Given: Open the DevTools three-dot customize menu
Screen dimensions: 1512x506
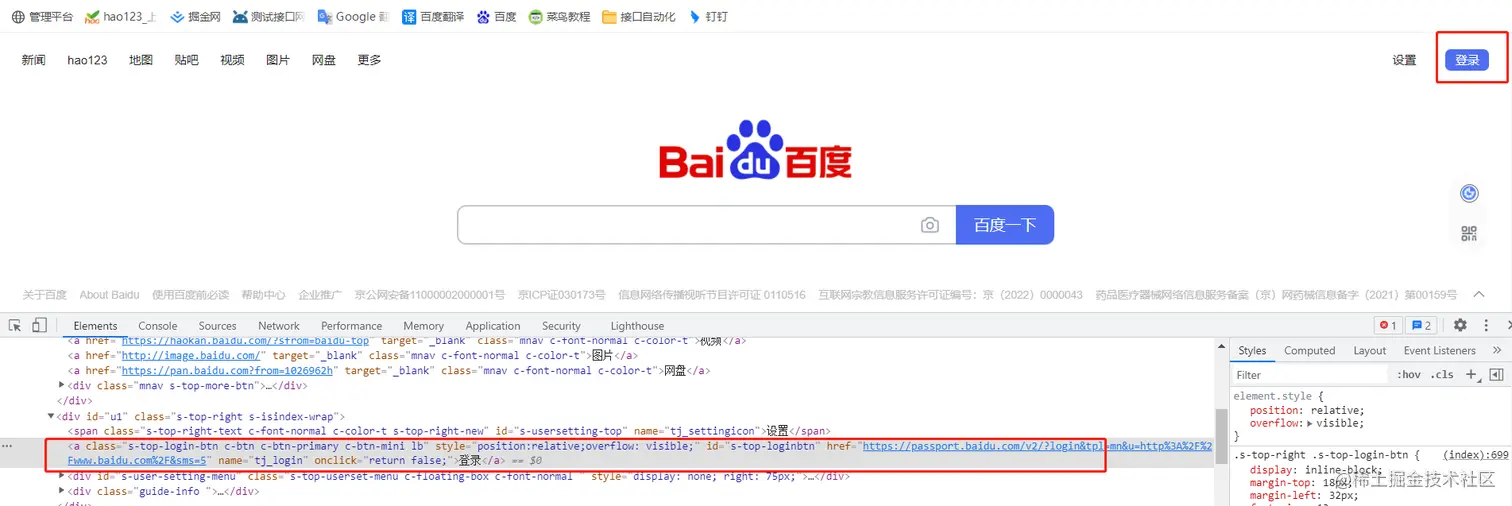Looking at the screenshot, I should click(1487, 326).
